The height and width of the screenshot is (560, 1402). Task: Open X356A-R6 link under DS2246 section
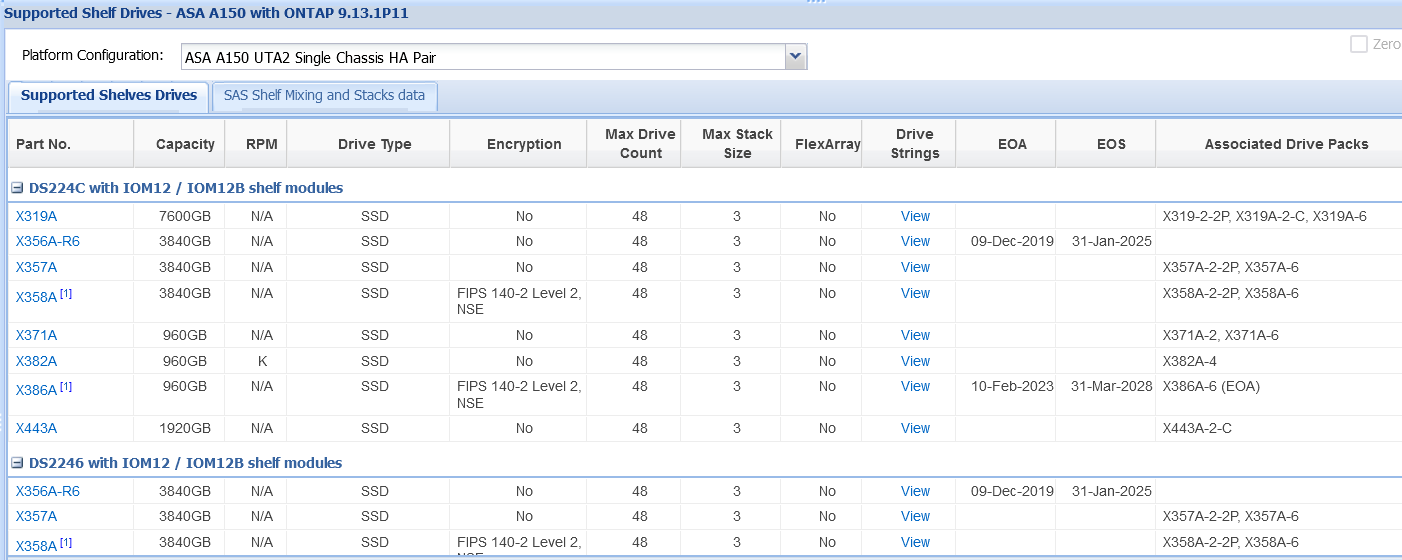[x=47, y=491]
